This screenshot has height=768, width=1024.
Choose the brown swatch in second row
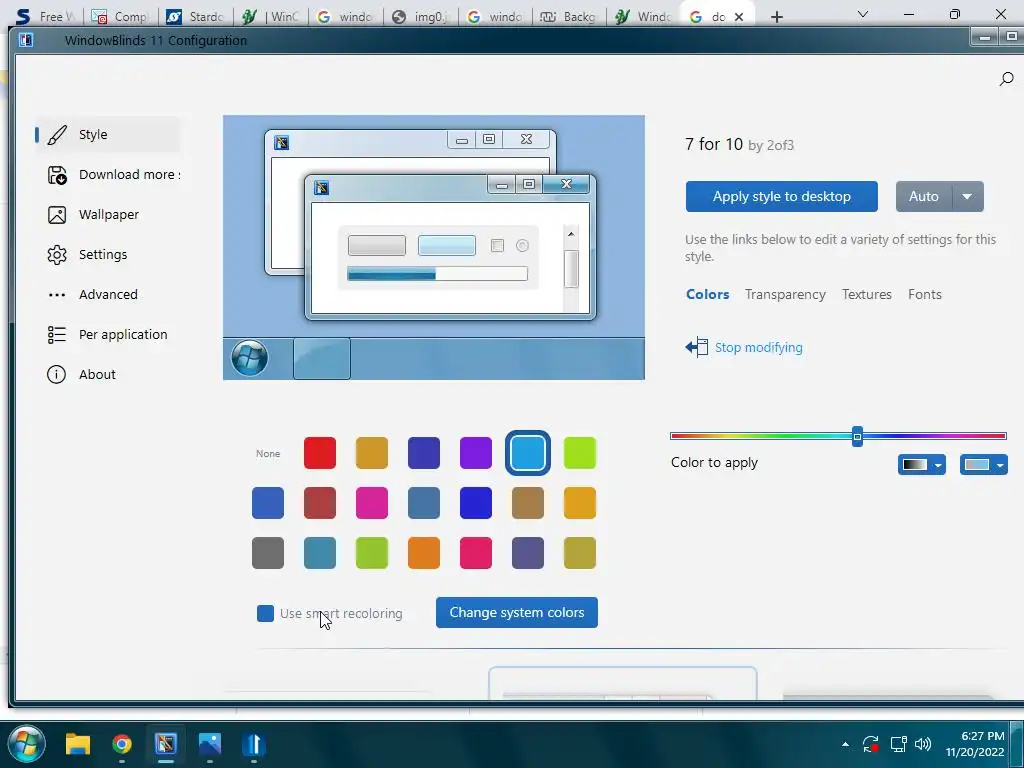click(x=528, y=503)
